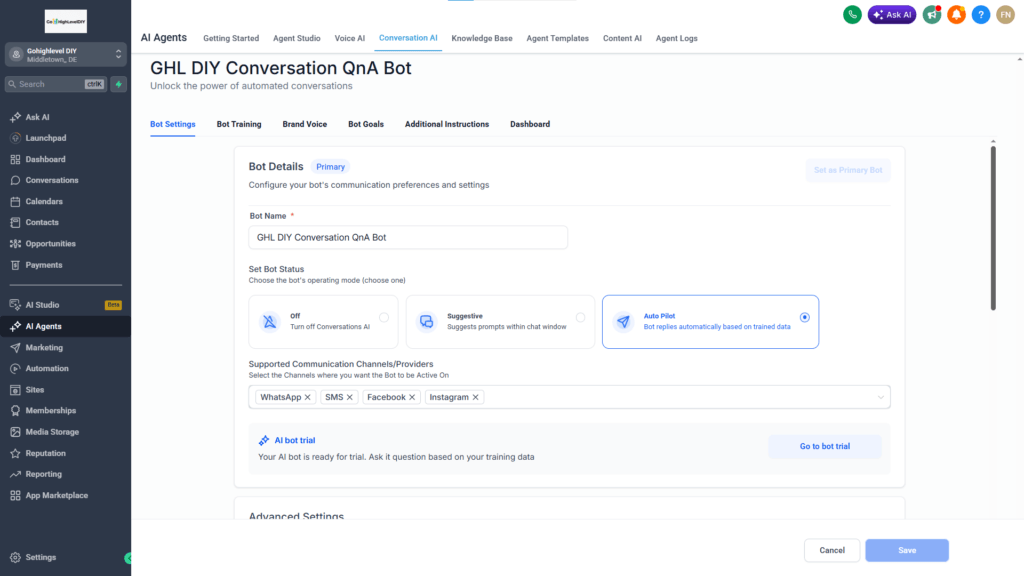Remove the Instagram channel tag
This screenshot has width=1024, height=576.
pos(475,397)
